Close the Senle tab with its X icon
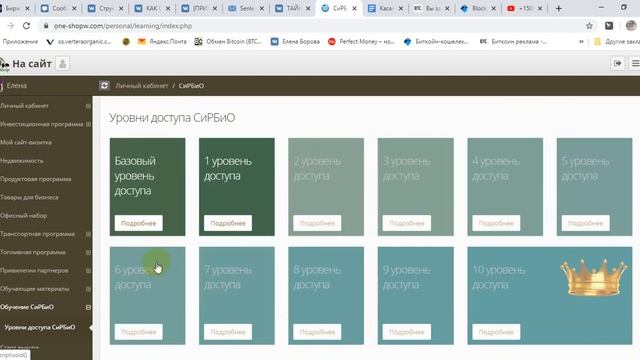The height and width of the screenshot is (360, 640). click(x=262, y=8)
